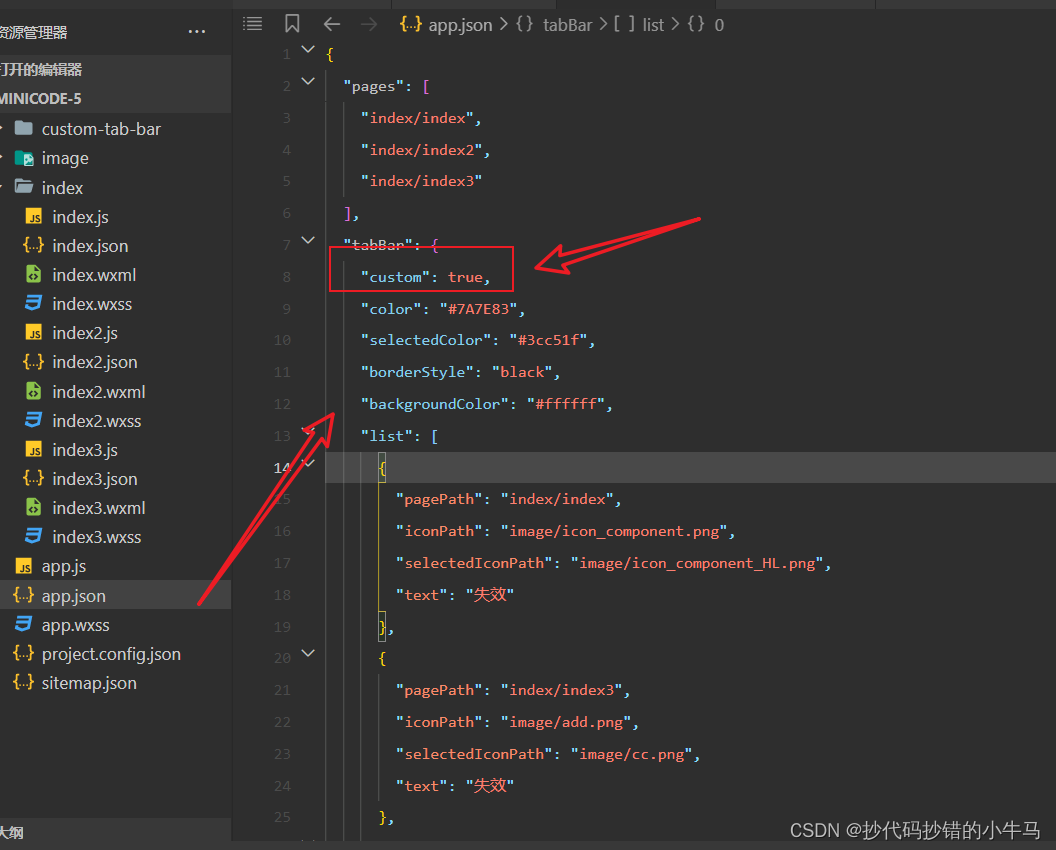The height and width of the screenshot is (850, 1056).
Task: Open the custom-tab-bar folder
Action: [x=101, y=129]
